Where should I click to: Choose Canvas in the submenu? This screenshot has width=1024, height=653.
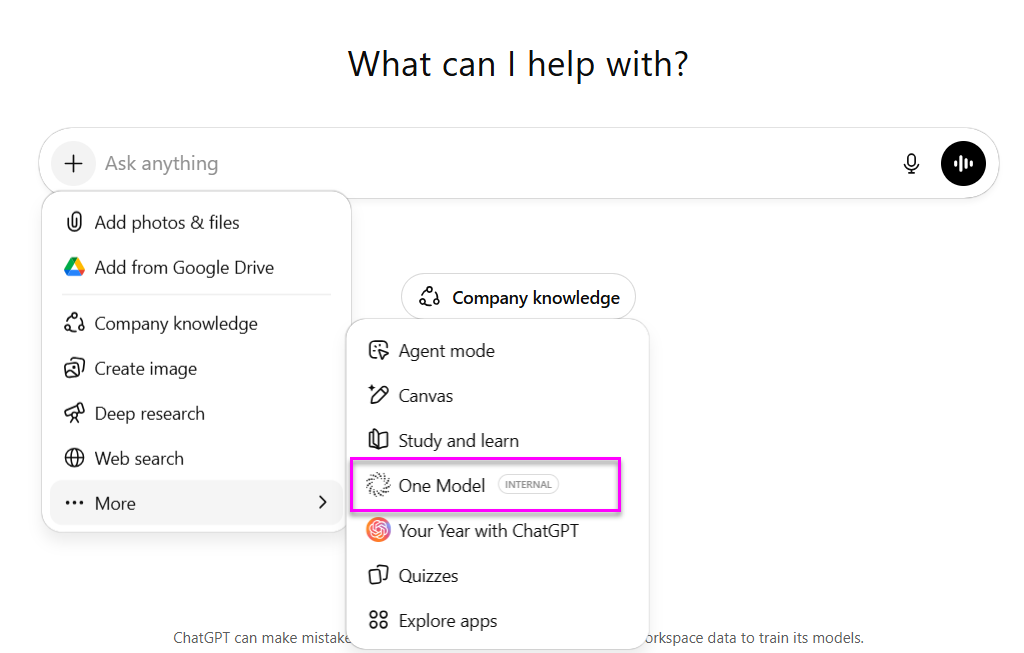(425, 396)
